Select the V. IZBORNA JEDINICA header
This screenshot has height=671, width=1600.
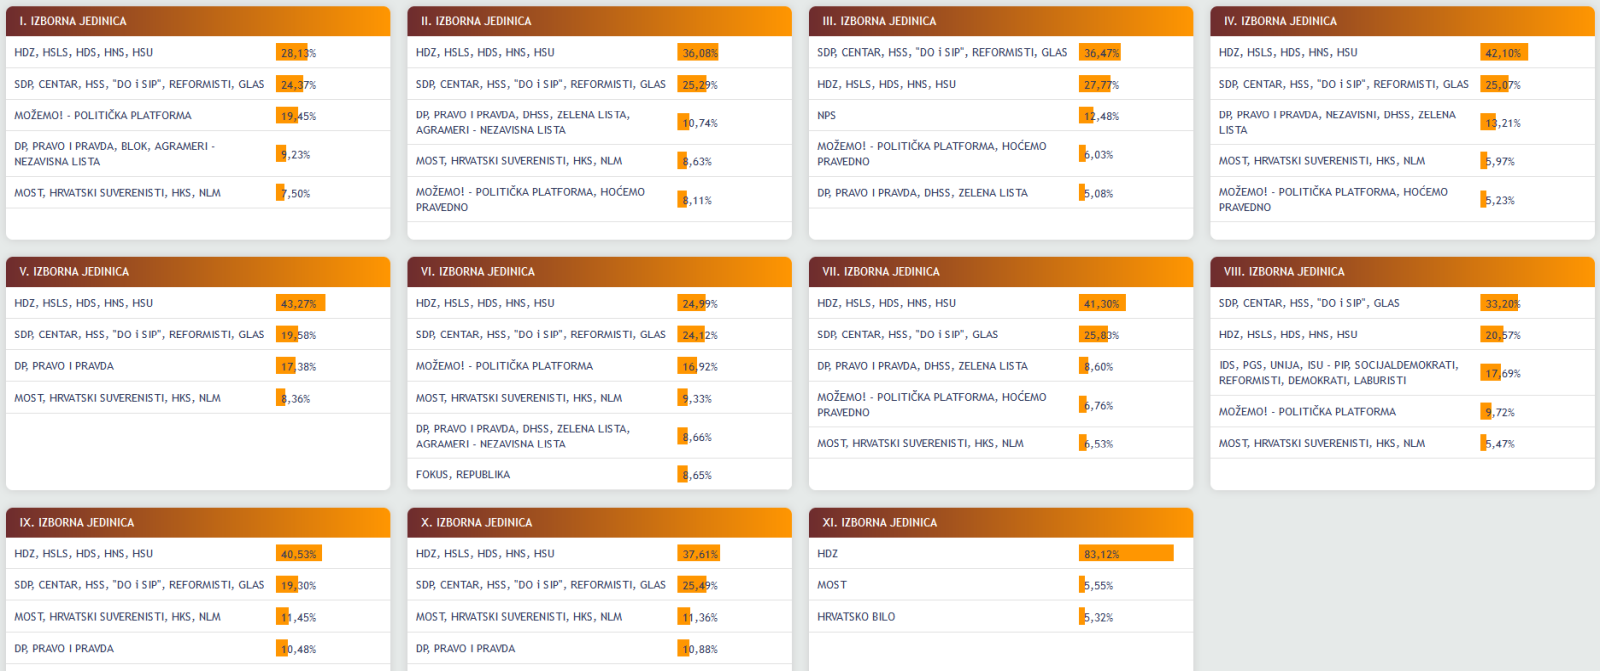pyautogui.click(x=198, y=272)
